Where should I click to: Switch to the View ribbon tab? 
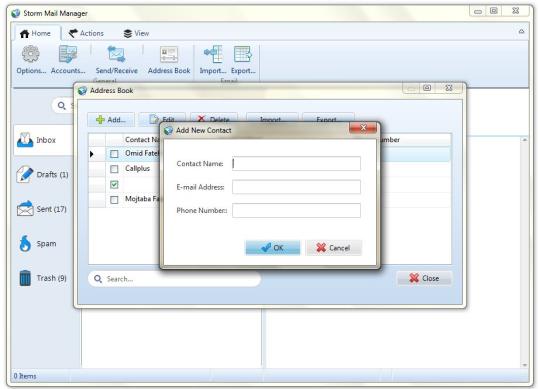click(x=136, y=33)
